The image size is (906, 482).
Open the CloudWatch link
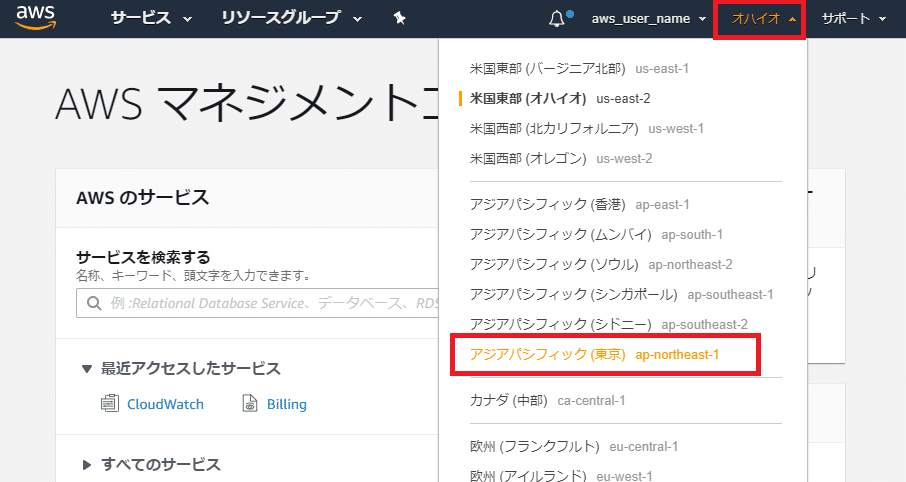pos(165,404)
